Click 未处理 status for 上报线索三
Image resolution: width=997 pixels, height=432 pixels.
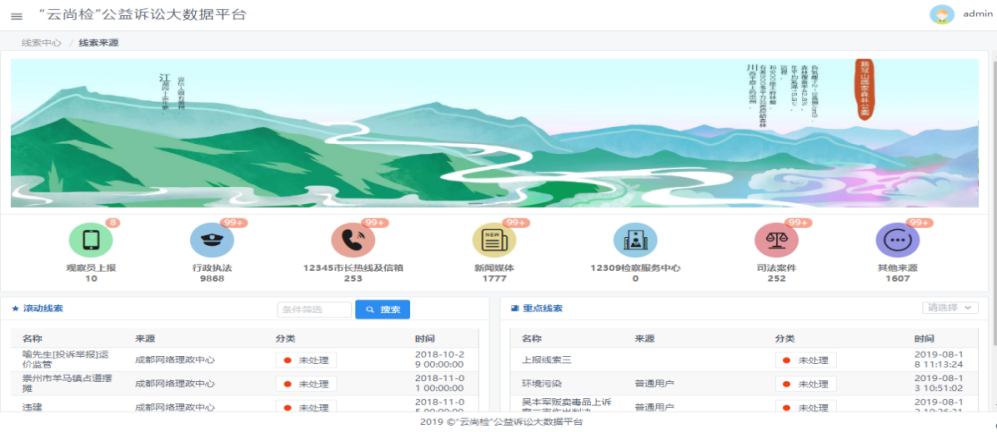(x=806, y=360)
